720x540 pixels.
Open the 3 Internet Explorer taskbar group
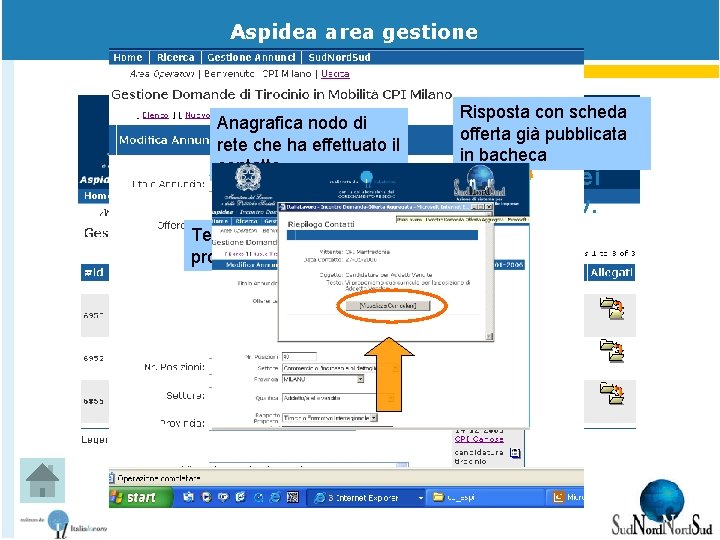click(x=365, y=498)
